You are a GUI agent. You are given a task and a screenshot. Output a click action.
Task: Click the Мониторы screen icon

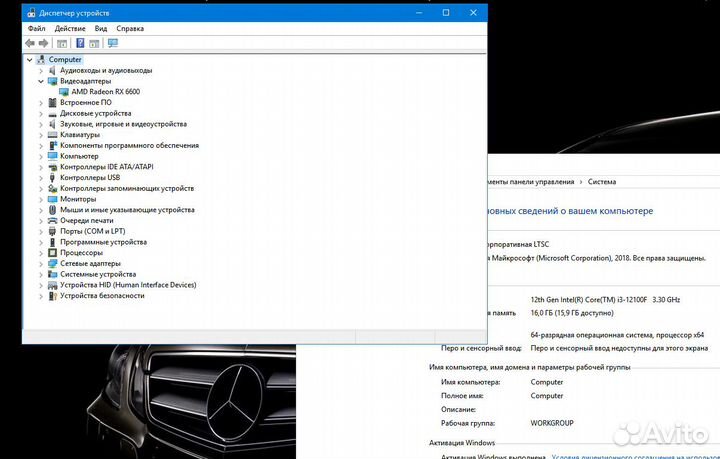coord(52,199)
